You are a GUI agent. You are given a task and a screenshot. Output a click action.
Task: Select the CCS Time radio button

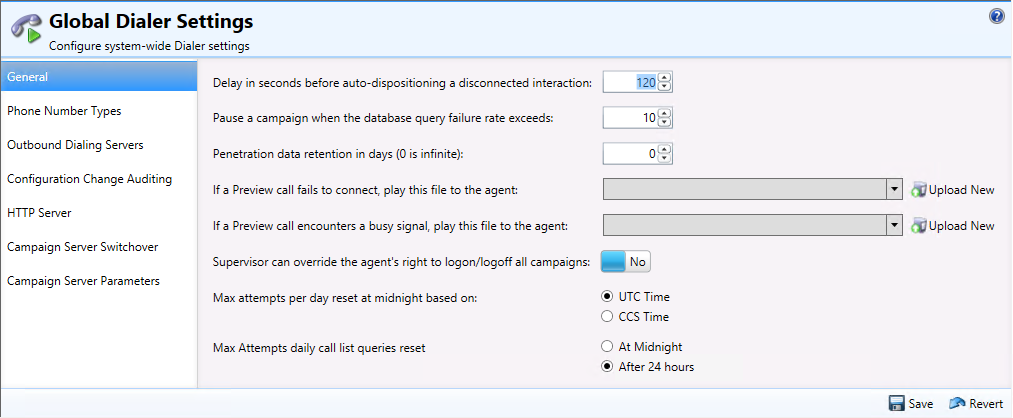[607, 317]
